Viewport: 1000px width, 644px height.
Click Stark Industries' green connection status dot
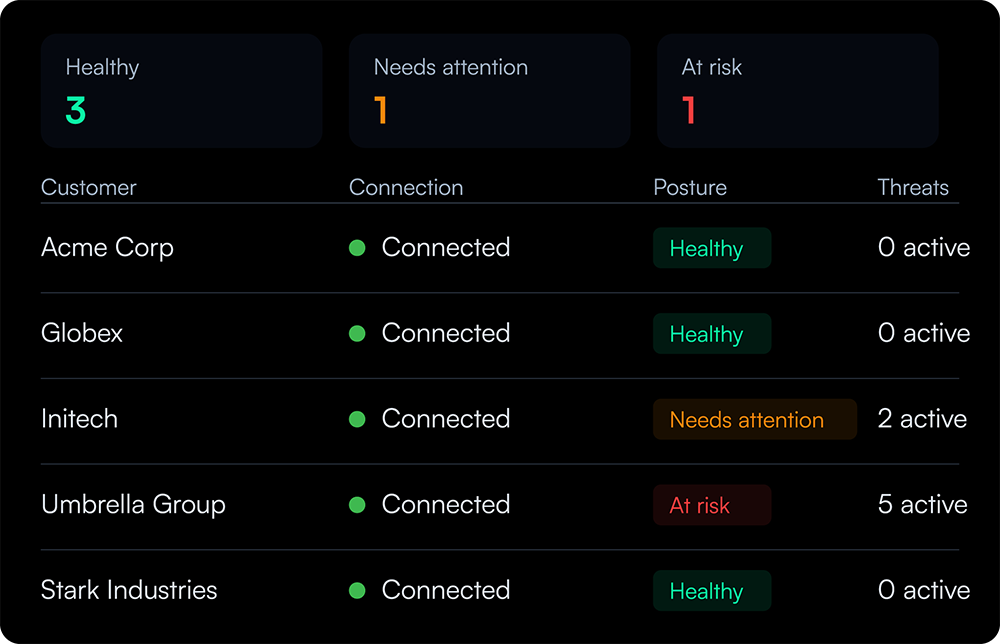[x=357, y=590]
